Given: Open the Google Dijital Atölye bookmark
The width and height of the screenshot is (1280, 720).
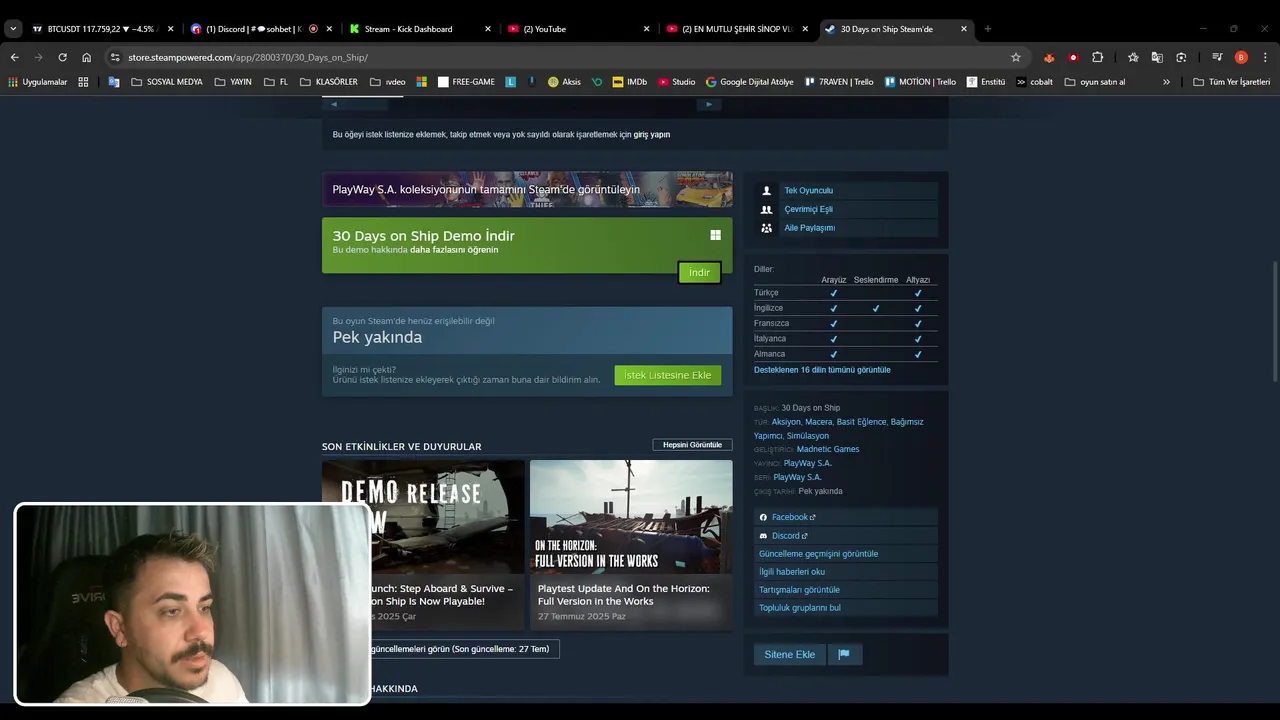Looking at the screenshot, I should [749, 82].
